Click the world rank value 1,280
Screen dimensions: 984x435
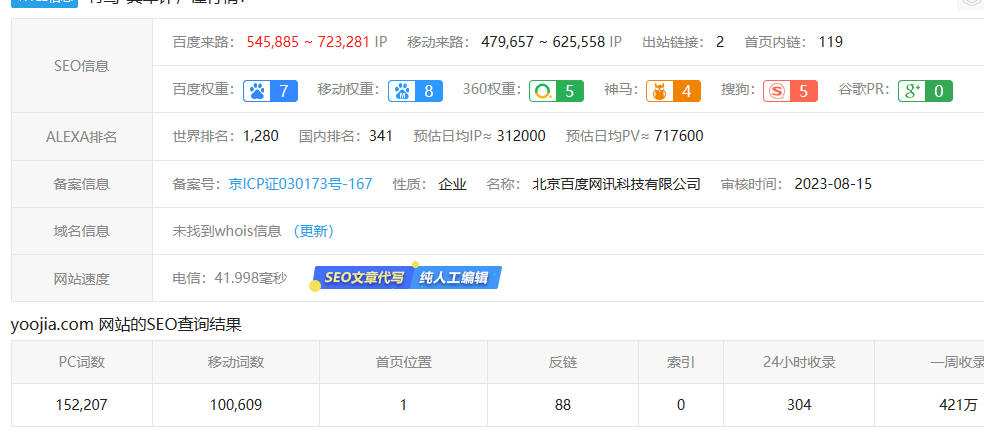coord(261,136)
